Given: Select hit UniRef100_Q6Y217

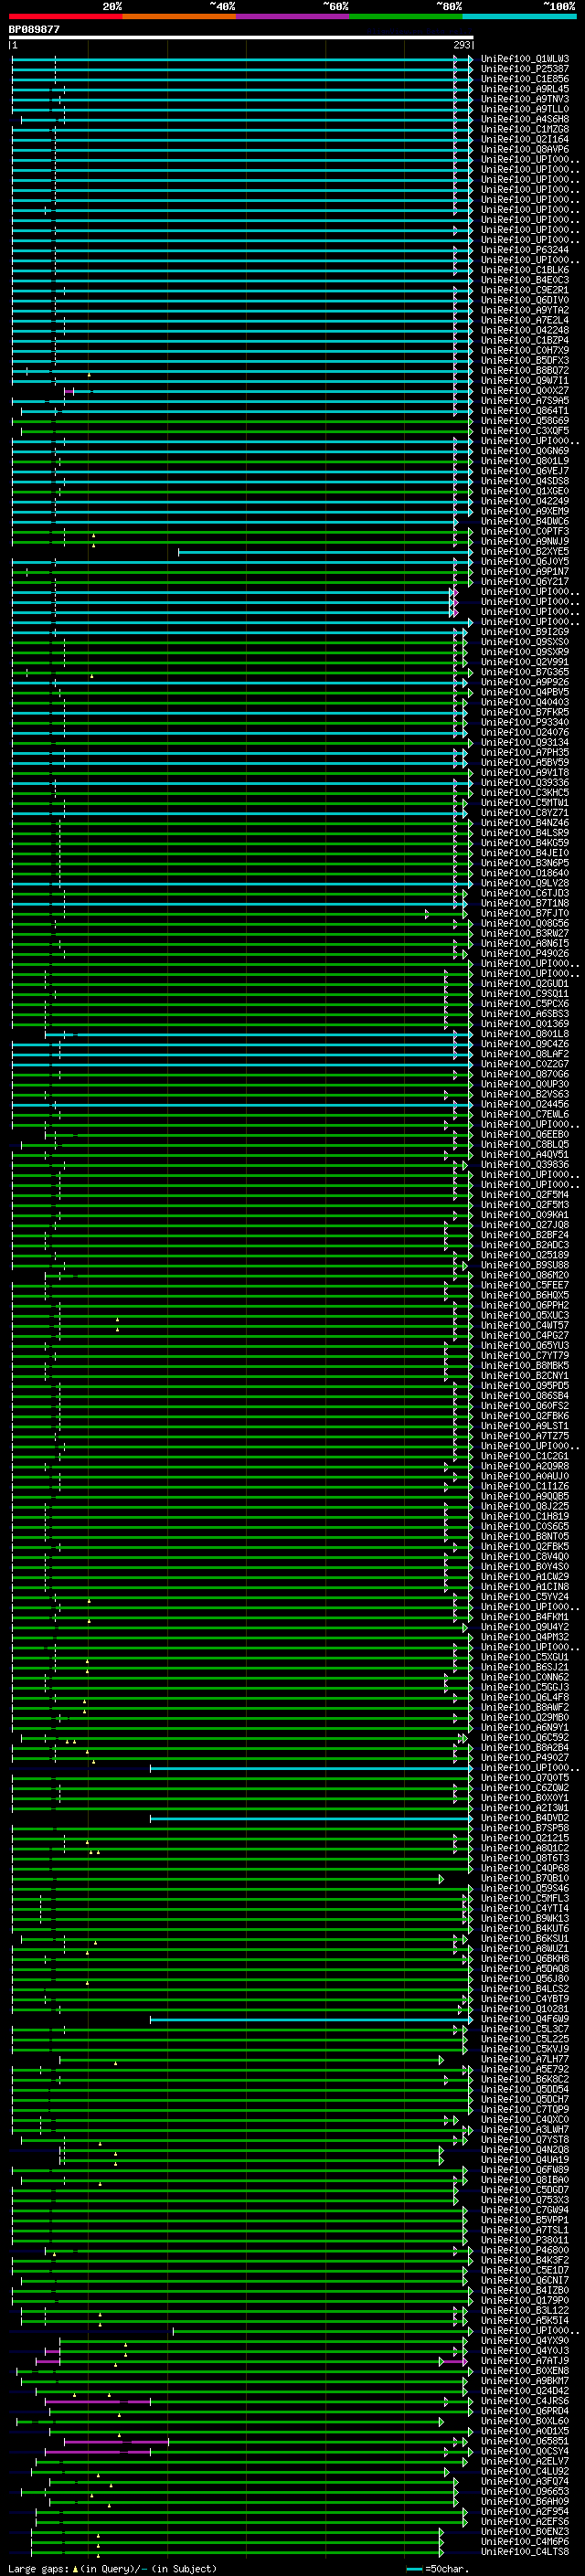Looking at the screenshot, I should [525, 581].
